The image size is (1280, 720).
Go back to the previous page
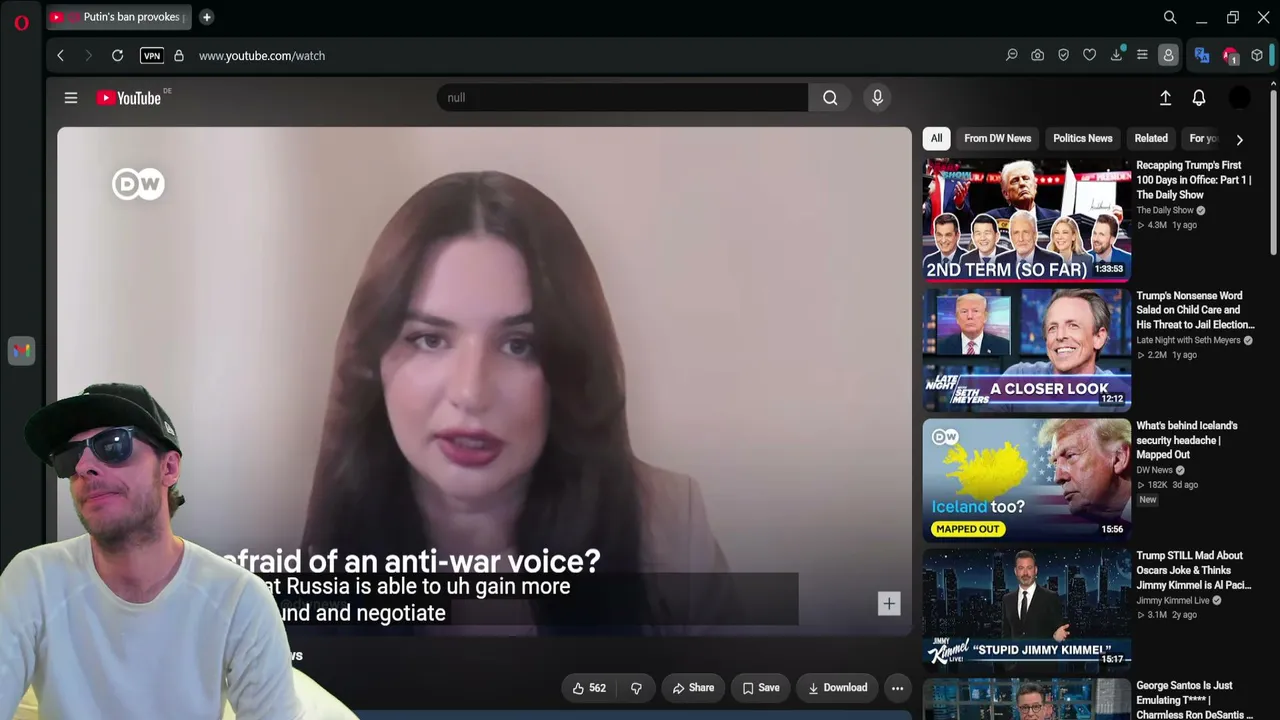point(60,56)
